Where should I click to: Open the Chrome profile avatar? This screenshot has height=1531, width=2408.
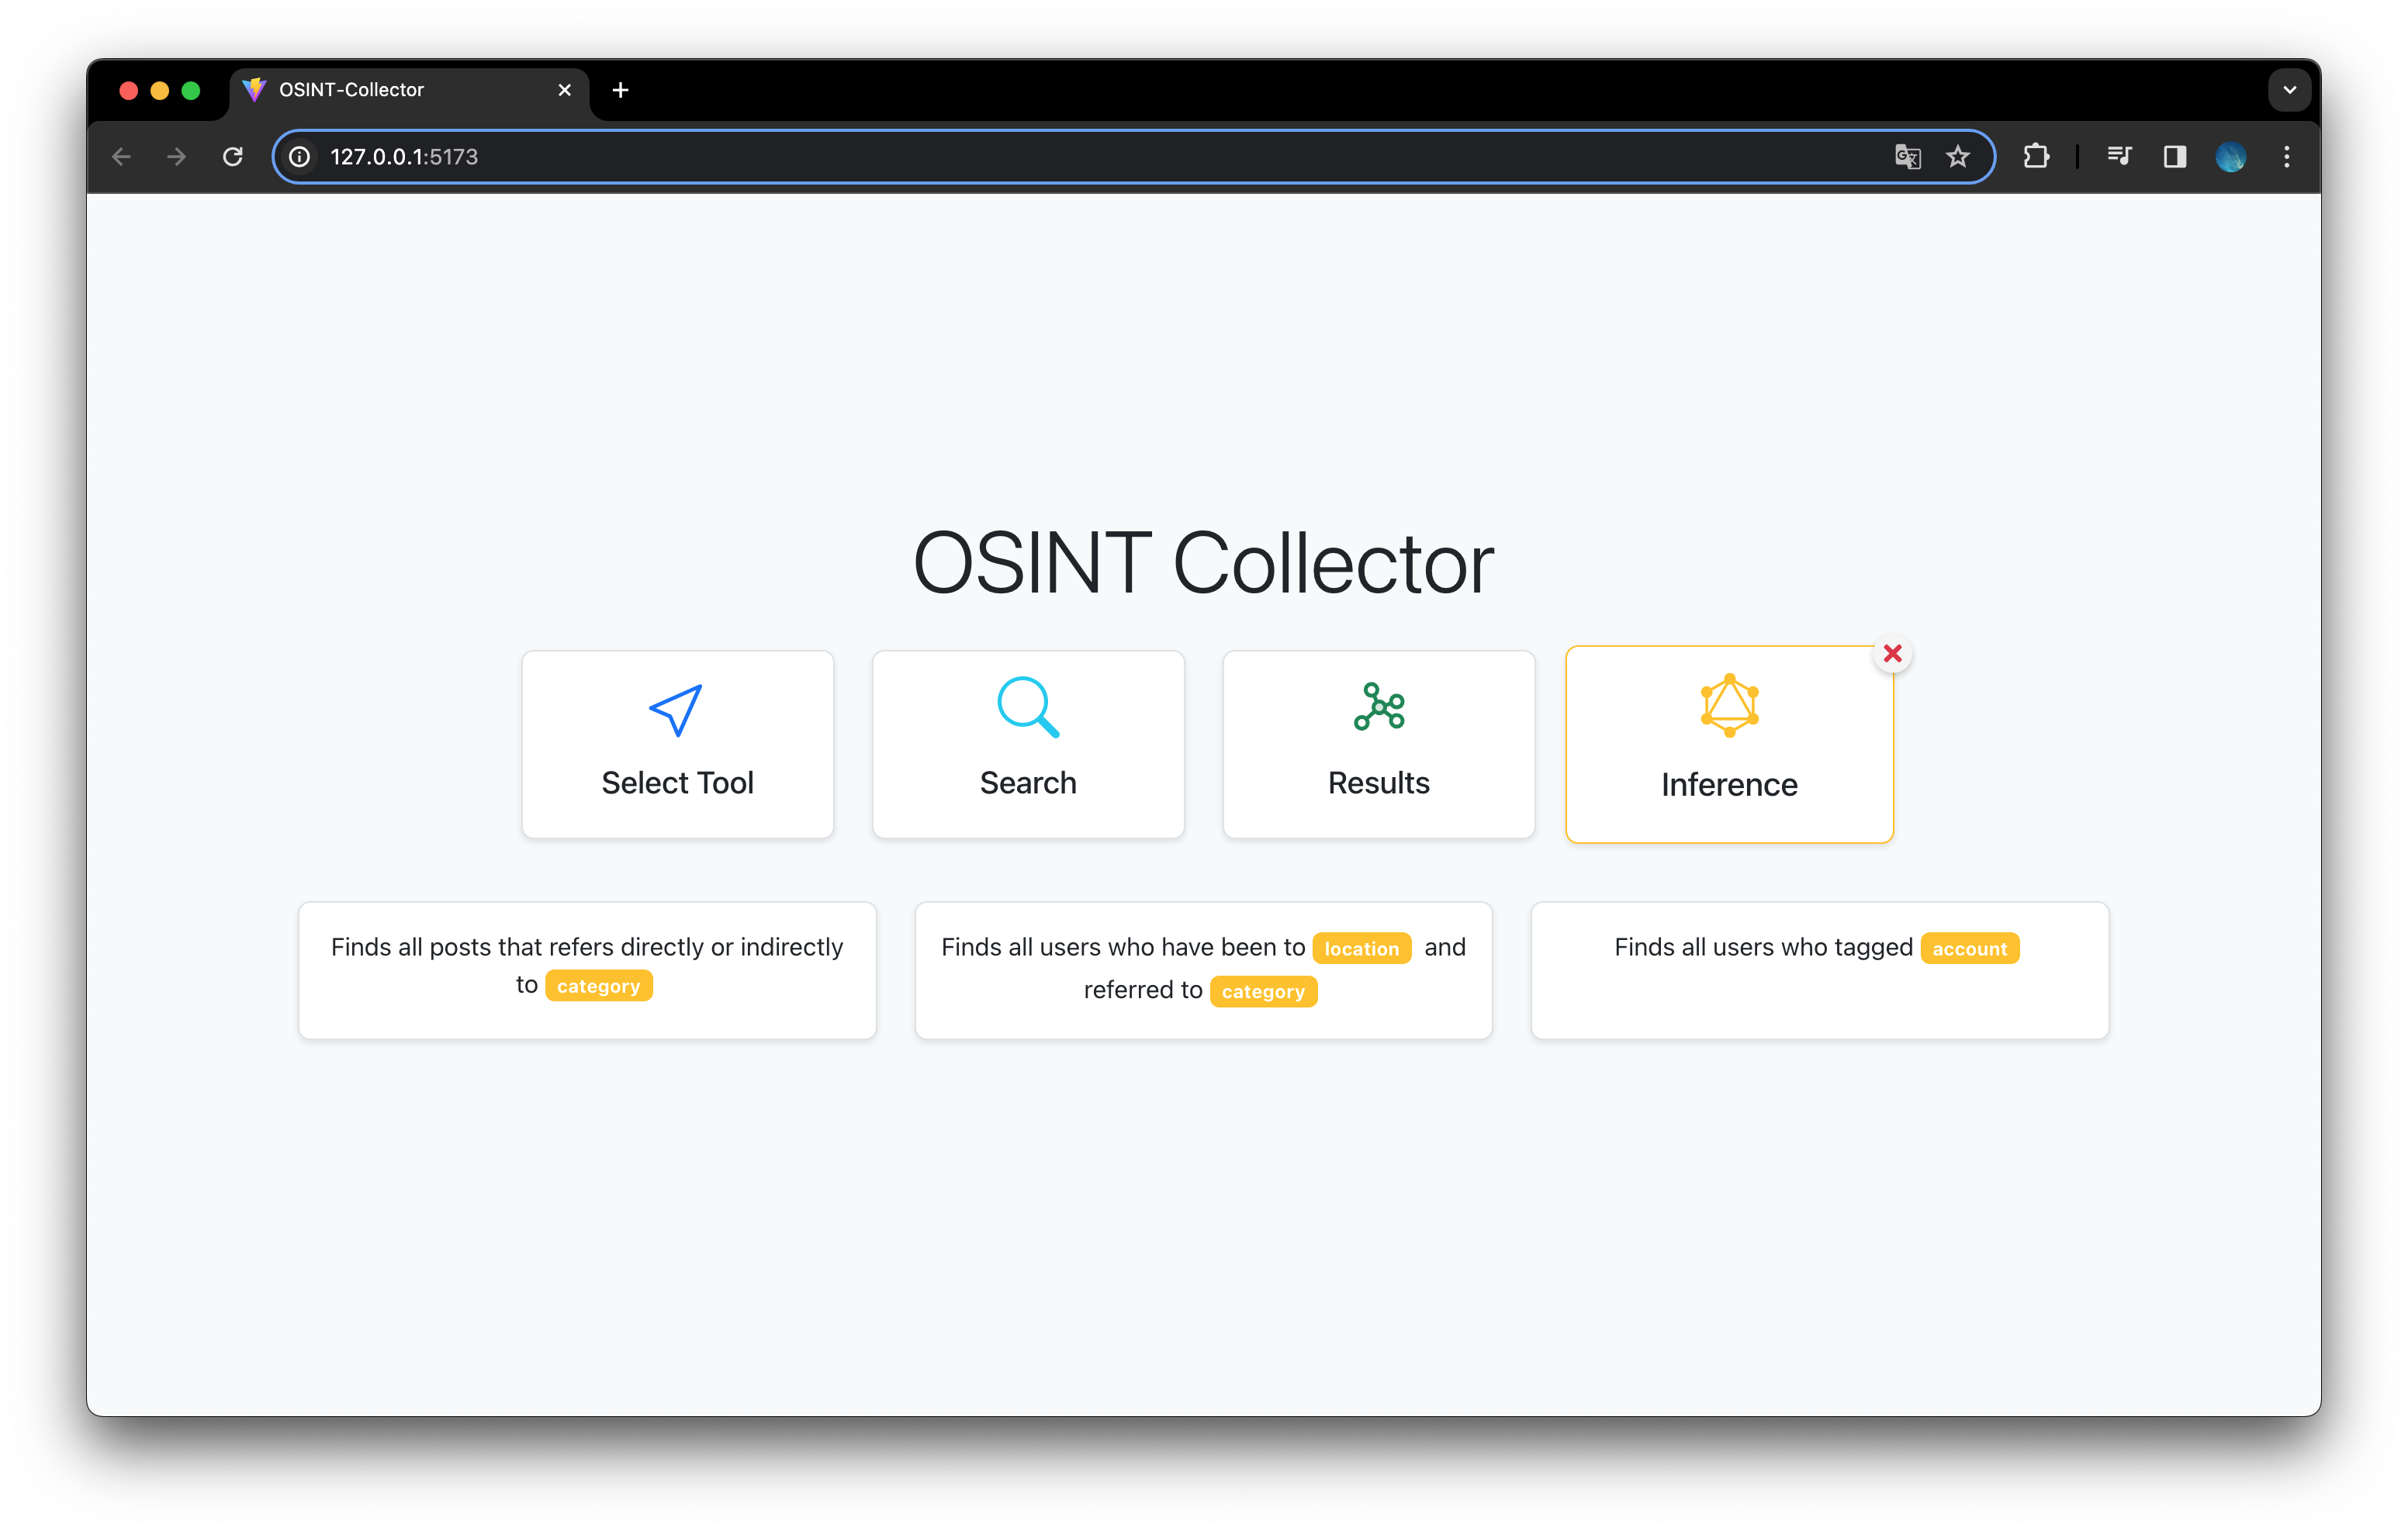click(x=2231, y=157)
